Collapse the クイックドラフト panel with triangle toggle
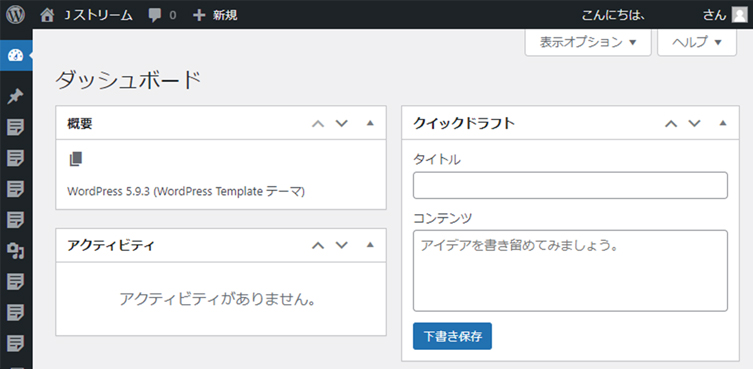753x369 pixels. click(x=723, y=123)
